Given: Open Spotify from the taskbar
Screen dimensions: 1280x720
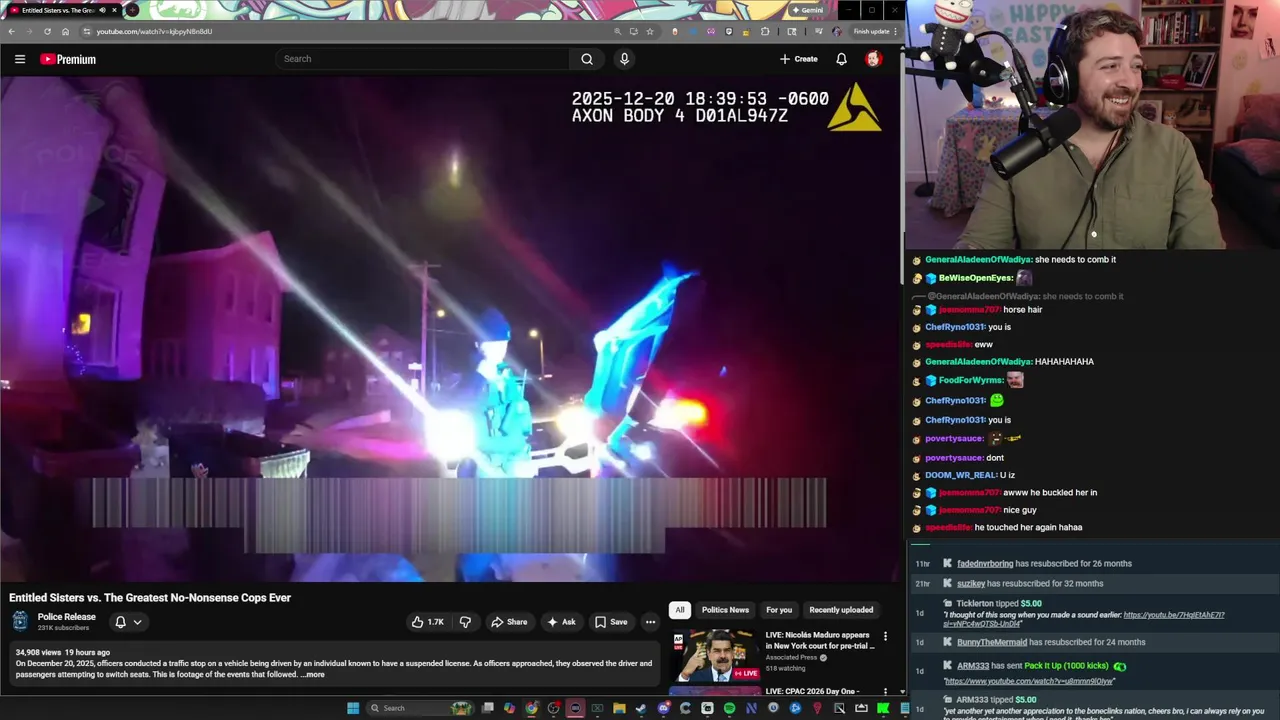Looking at the screenshot, I should coord(729,708).
